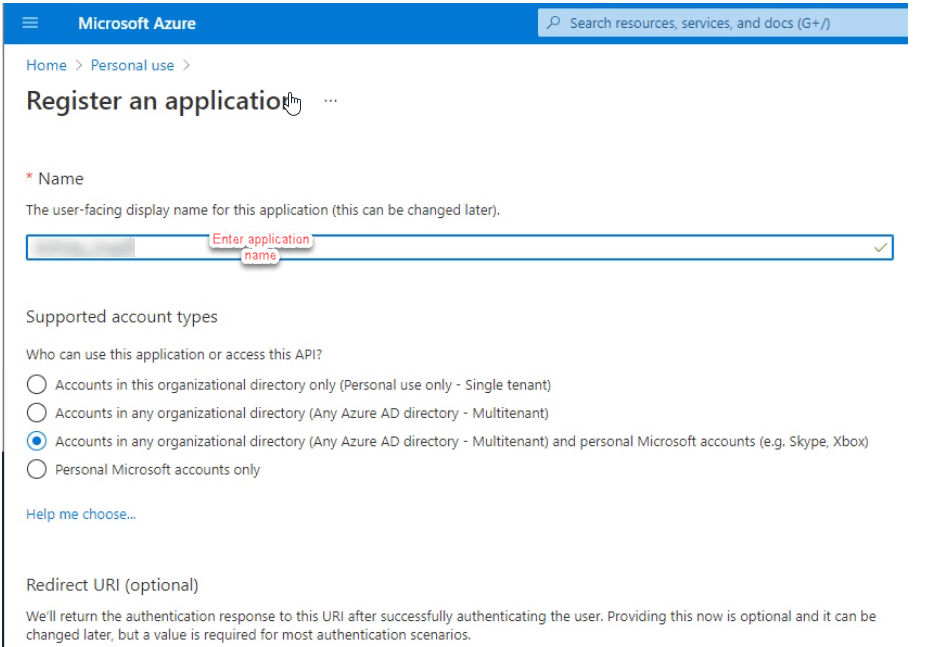Click inside the application Name text field

(460, 247)
